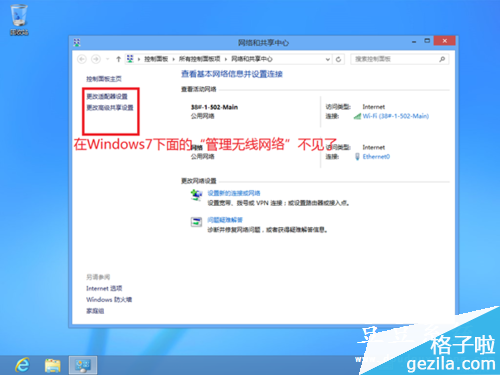
Task: Open 设置新的连接或网络 link
Action: [234, 193]
